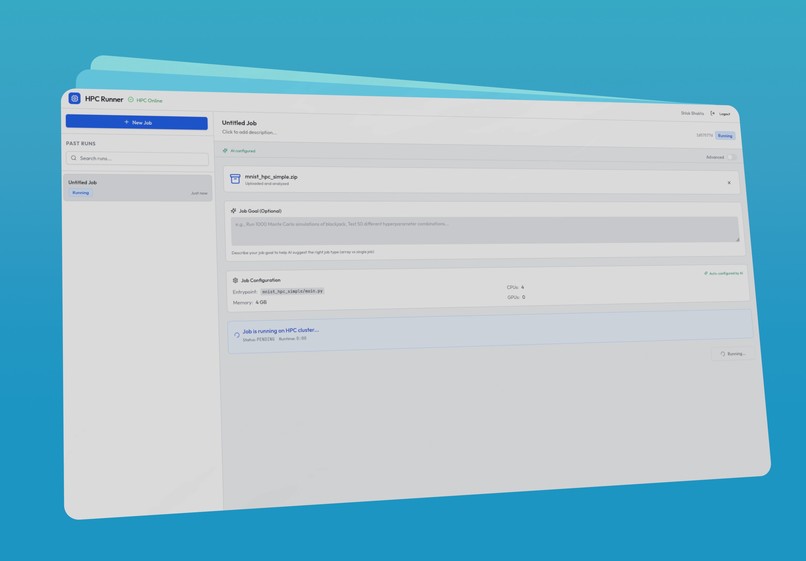Click the sparkle icon next to Job Goal
Screen dimensions: 806x561
pyautogui.click(x=233, y=210)
